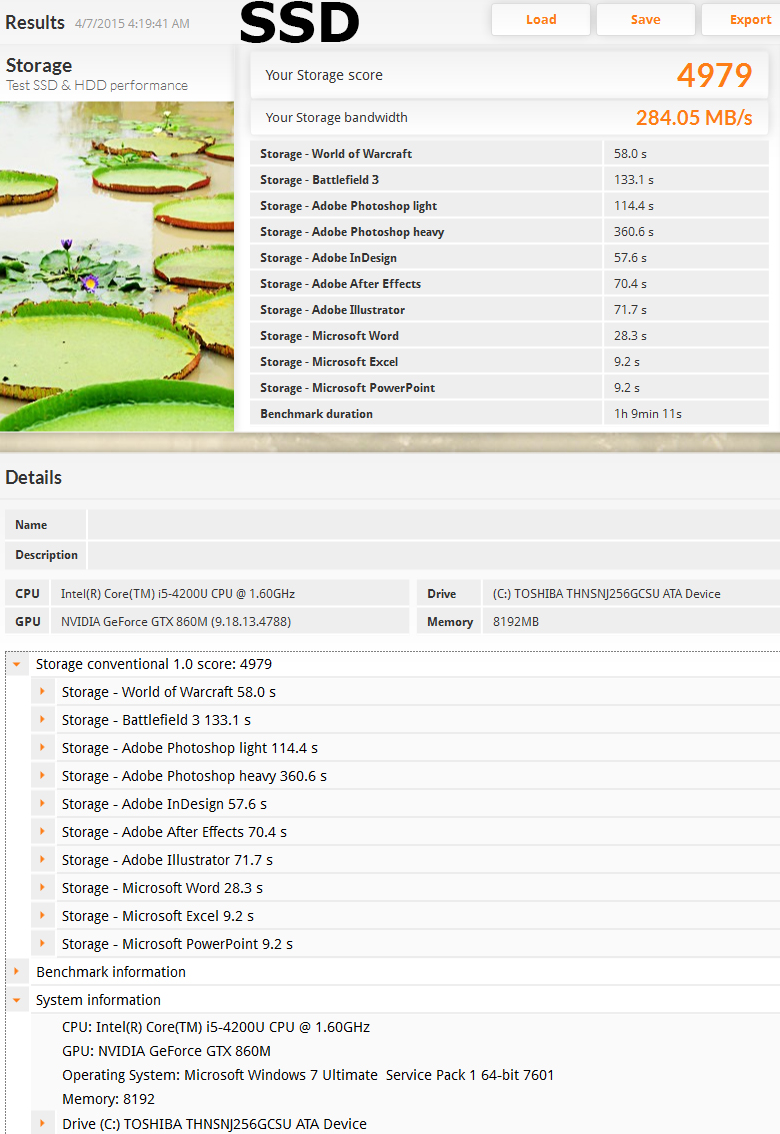Expand Storage - World of Warcraft details
Image resolution: width=780 pixels, height=1134 pixels.
[x=42, y=692]
